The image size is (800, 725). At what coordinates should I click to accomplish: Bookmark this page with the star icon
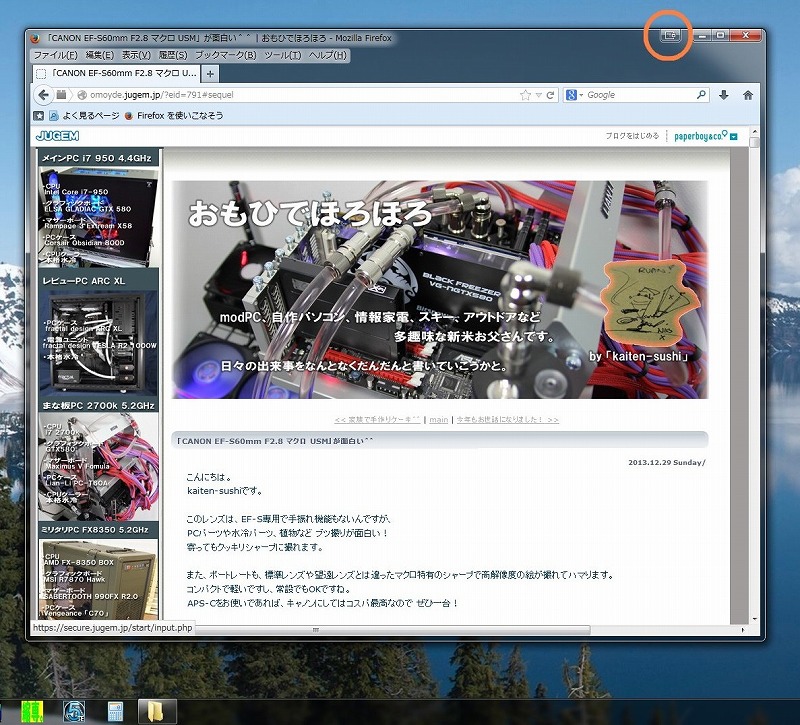(525, 95)
